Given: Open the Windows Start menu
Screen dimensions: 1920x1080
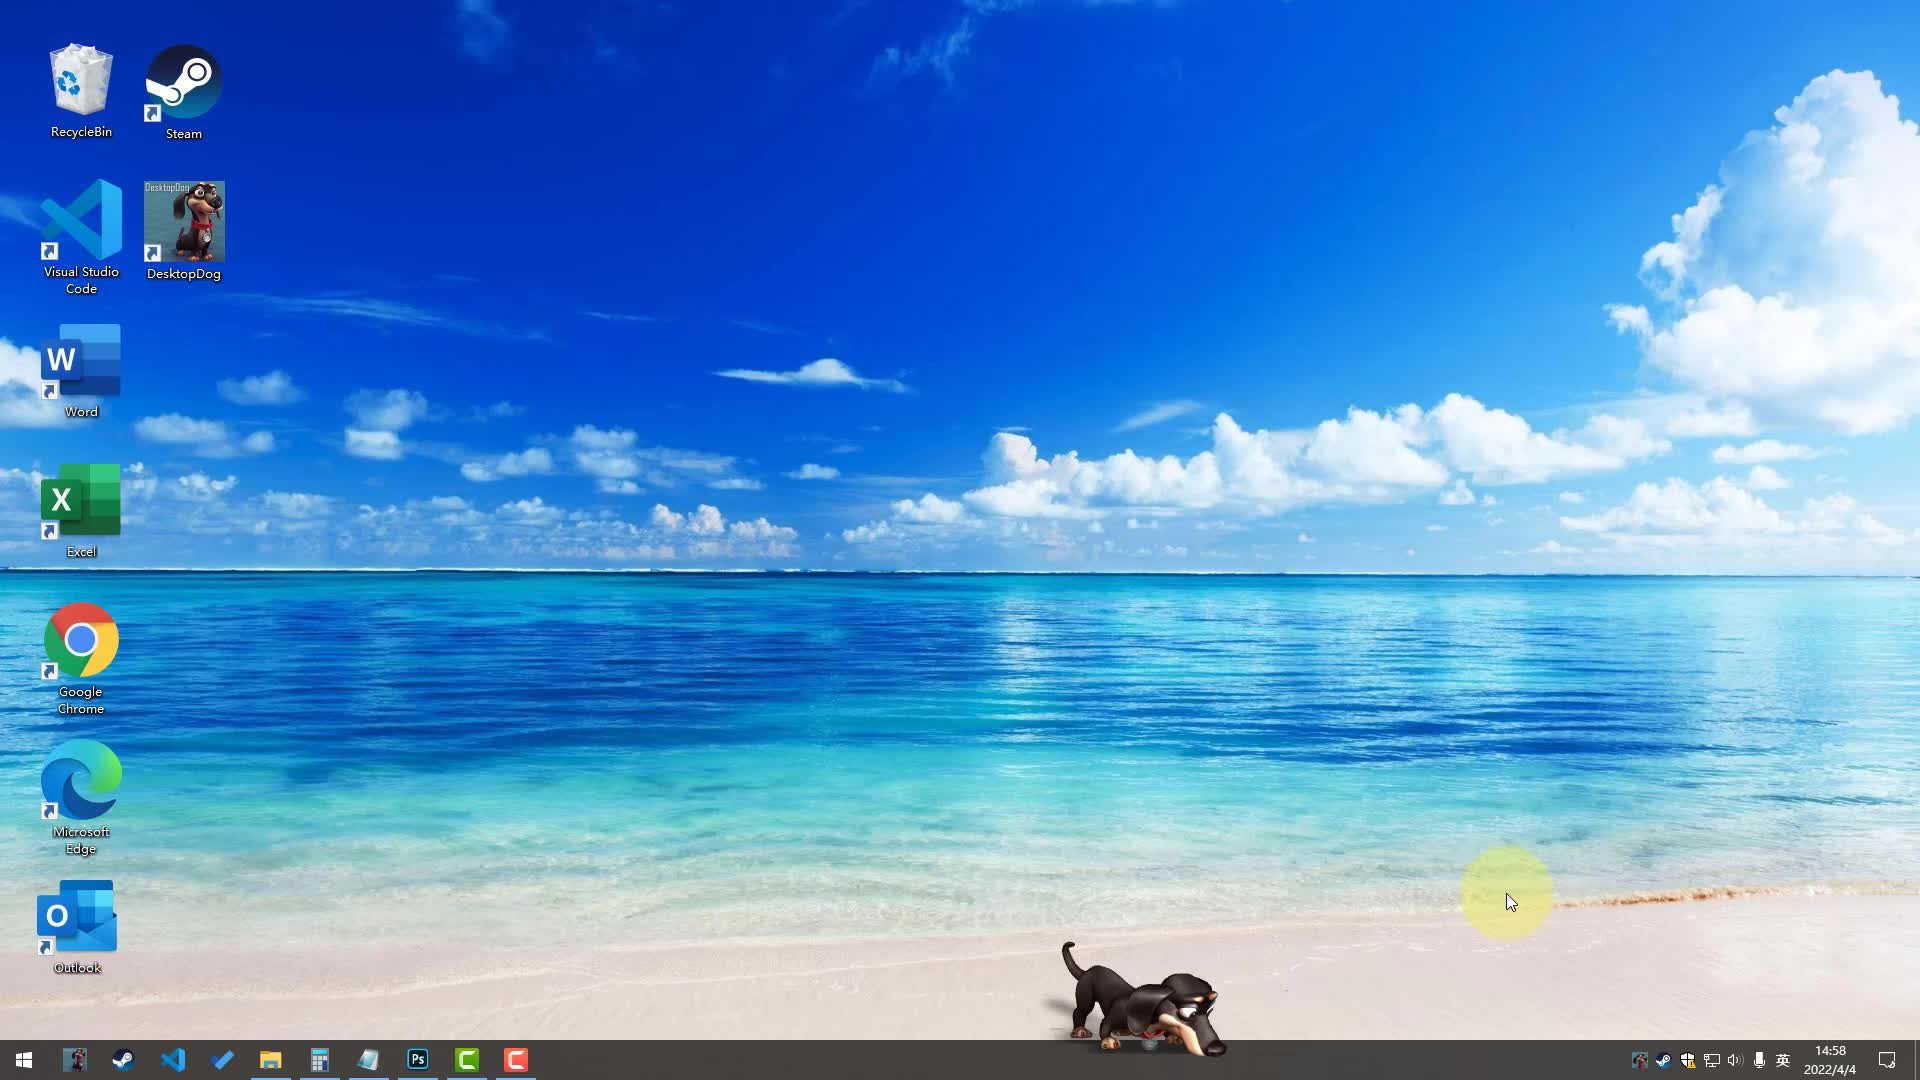Looking at the screenshot, I should pos(24,1060).
